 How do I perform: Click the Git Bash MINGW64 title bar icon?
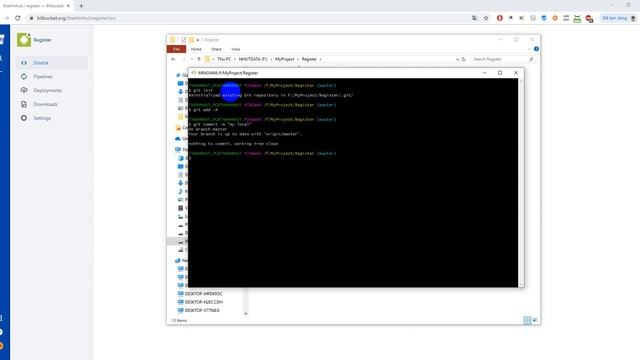193,73
